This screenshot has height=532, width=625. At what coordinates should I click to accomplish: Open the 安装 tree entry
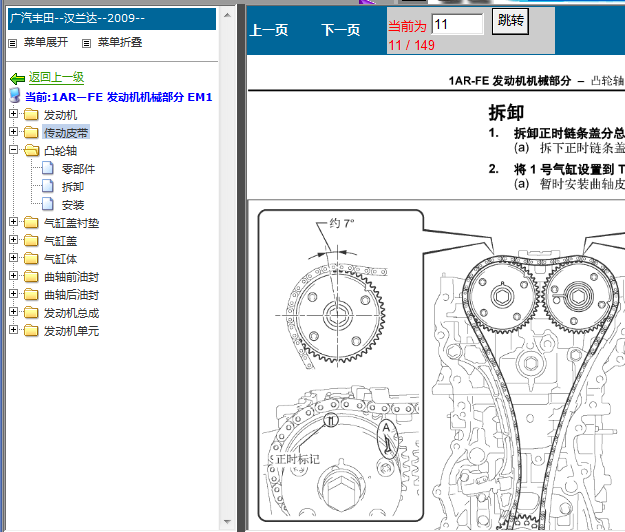coord(73,205)
